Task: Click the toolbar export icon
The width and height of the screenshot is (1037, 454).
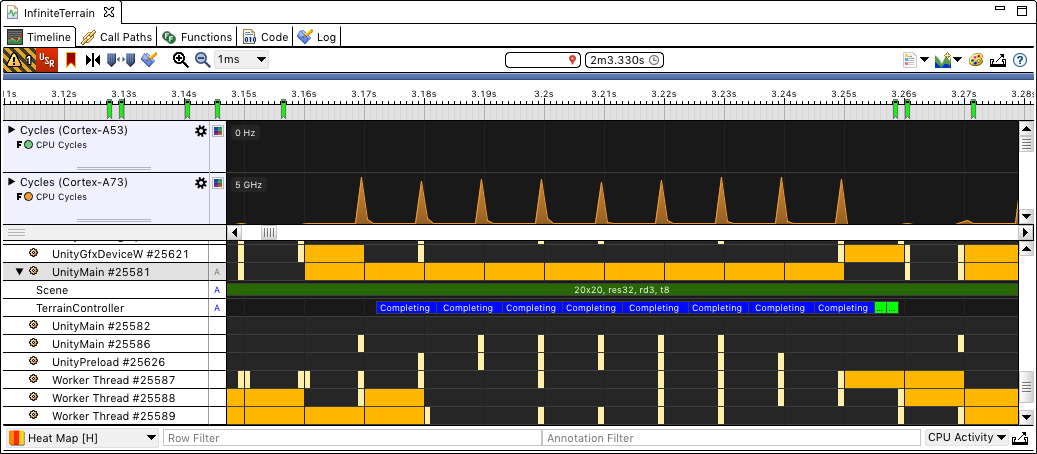Action: pyautogui.click(x=998, y=60)
